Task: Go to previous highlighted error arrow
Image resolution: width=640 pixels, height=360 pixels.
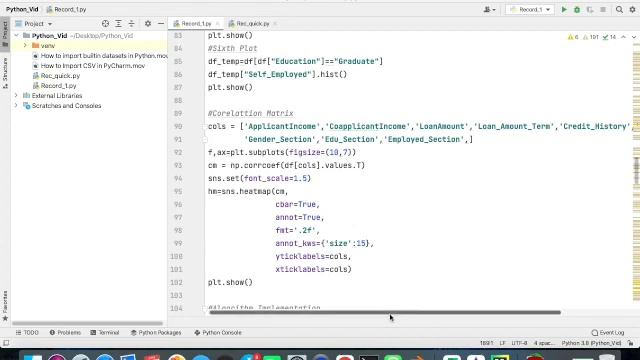Action: [623, 37]
